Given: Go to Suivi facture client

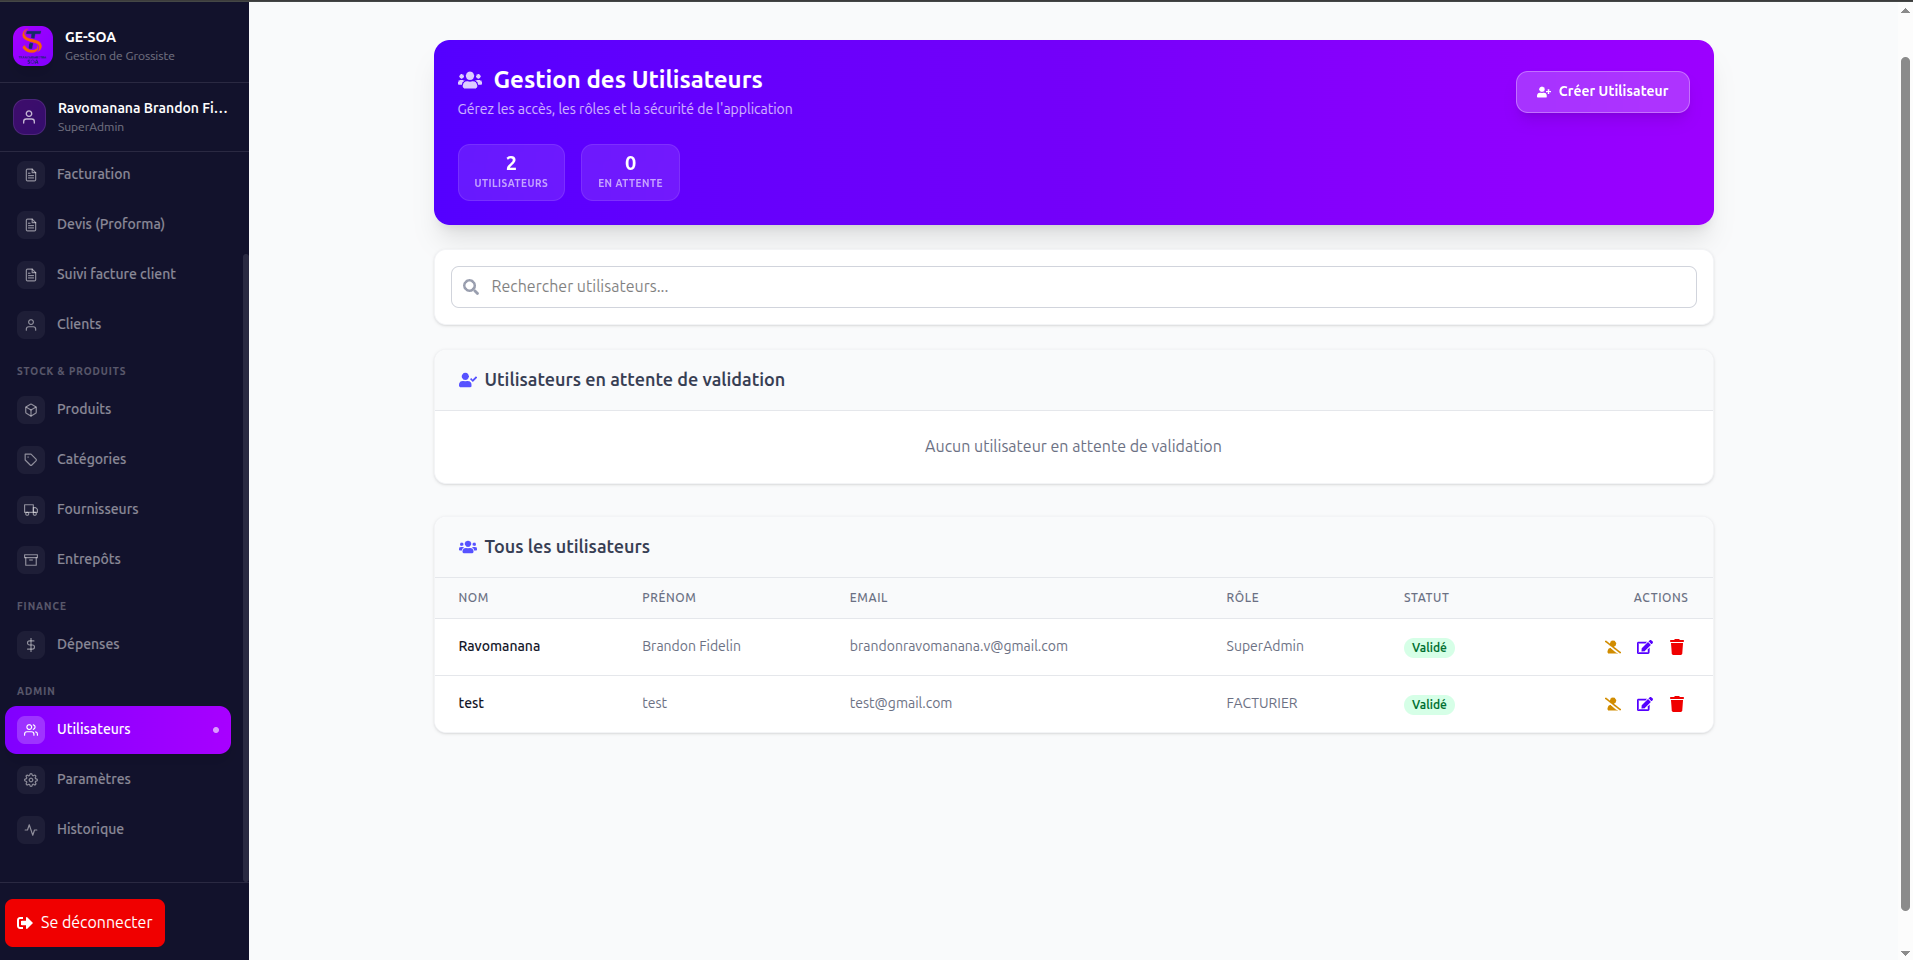Looking at the screenshot, I should tap(118, 275).
